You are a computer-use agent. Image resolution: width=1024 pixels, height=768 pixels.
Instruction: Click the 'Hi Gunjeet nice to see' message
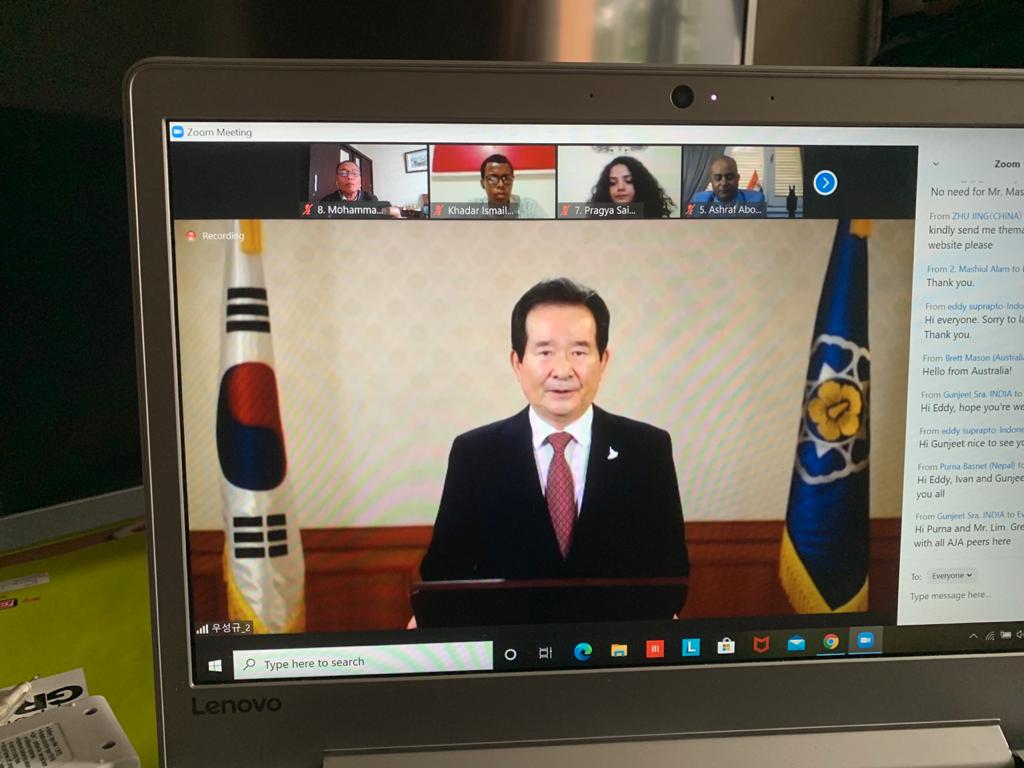click(971, 443)
